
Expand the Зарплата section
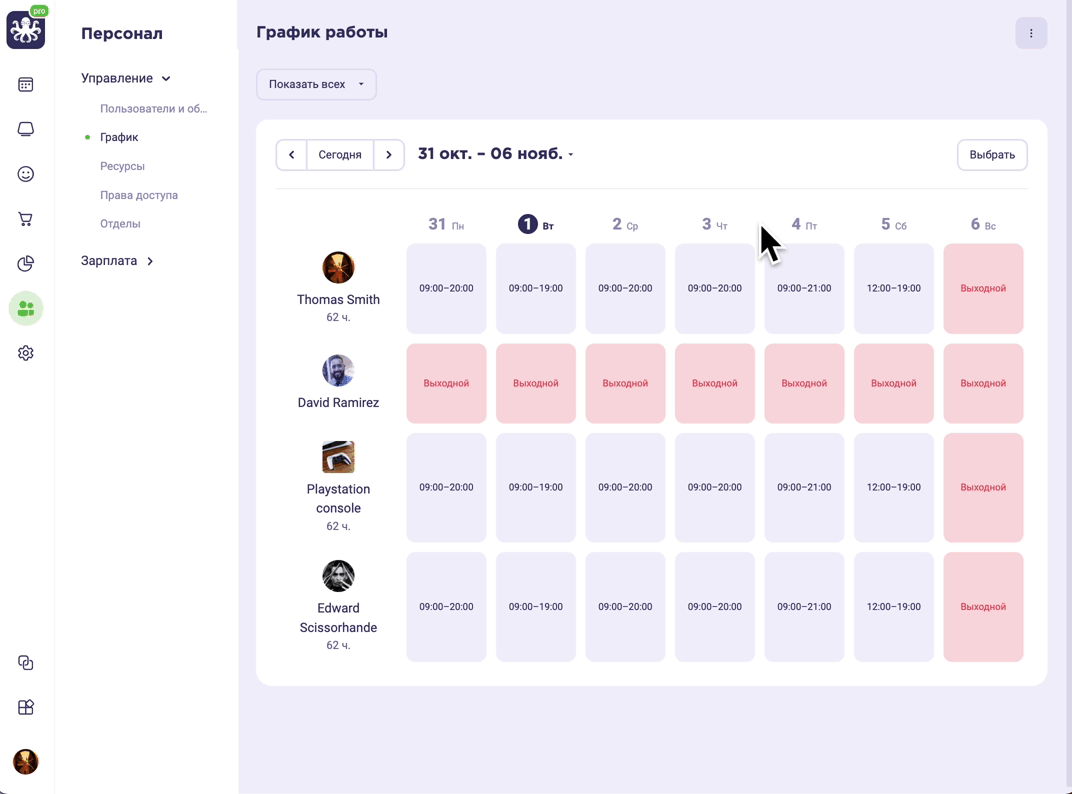[x=117, y=261]
